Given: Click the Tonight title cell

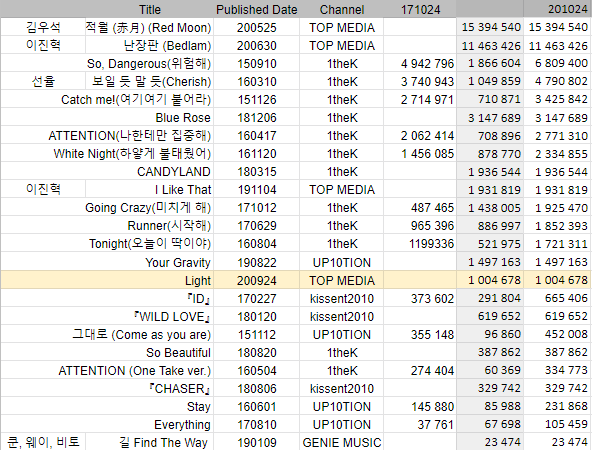Looking at the screenshot, I should click(x=107, y=243).
